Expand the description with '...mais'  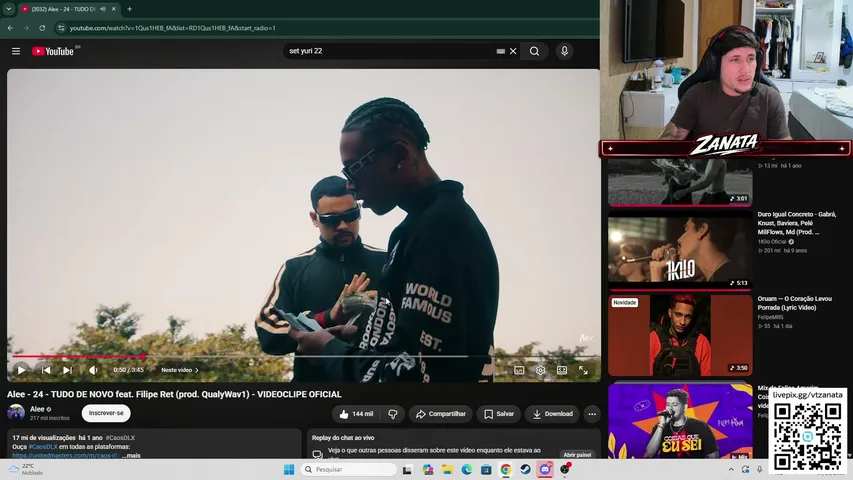pos(131,456)
